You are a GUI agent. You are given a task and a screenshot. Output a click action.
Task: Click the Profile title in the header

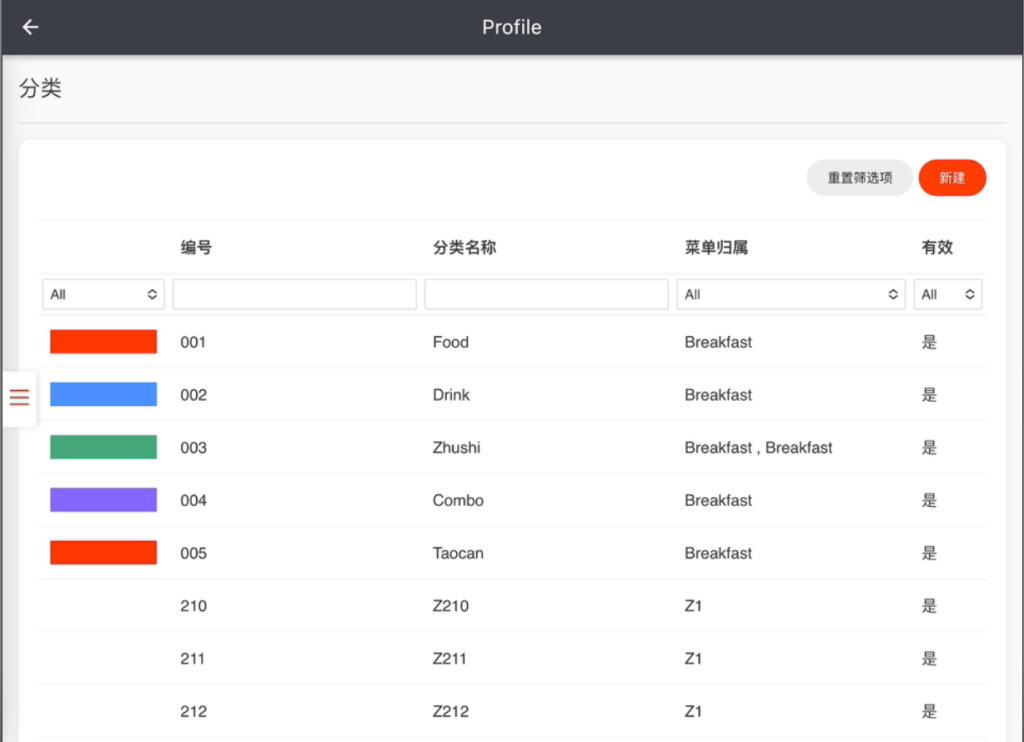[512, 27]
